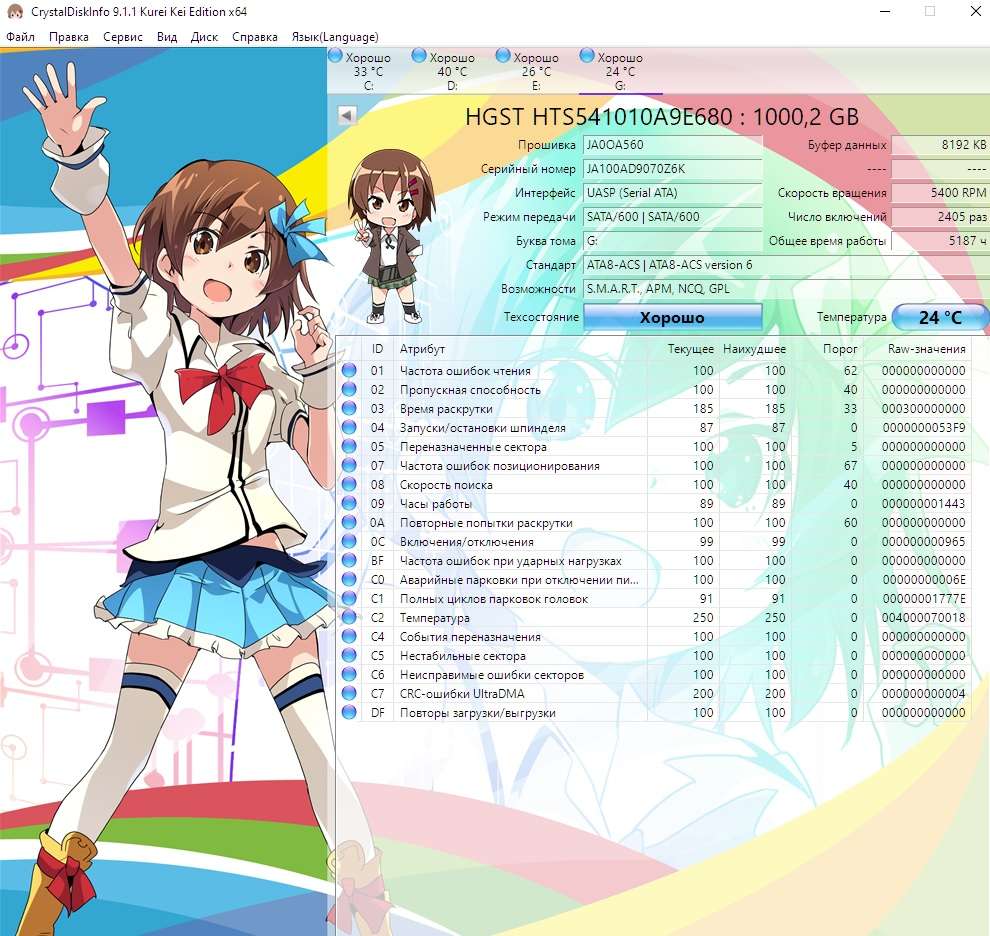The width and height of the screenshot is (990, 936).
Task: Click the S.M.A.R.T., APM, NCQ, GPL features field
Action: [785, 289]
